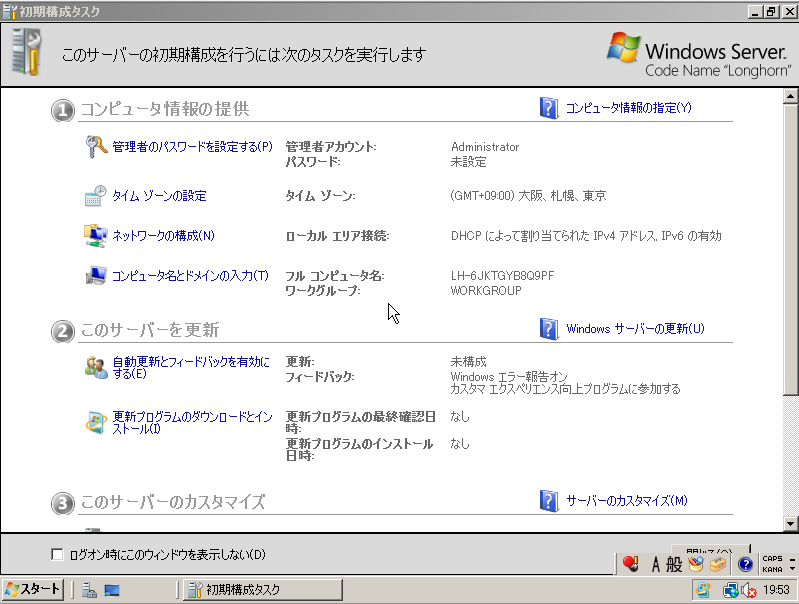
Task: Open 'ネットワークの構成(N)' link
Action: (163, 235)
